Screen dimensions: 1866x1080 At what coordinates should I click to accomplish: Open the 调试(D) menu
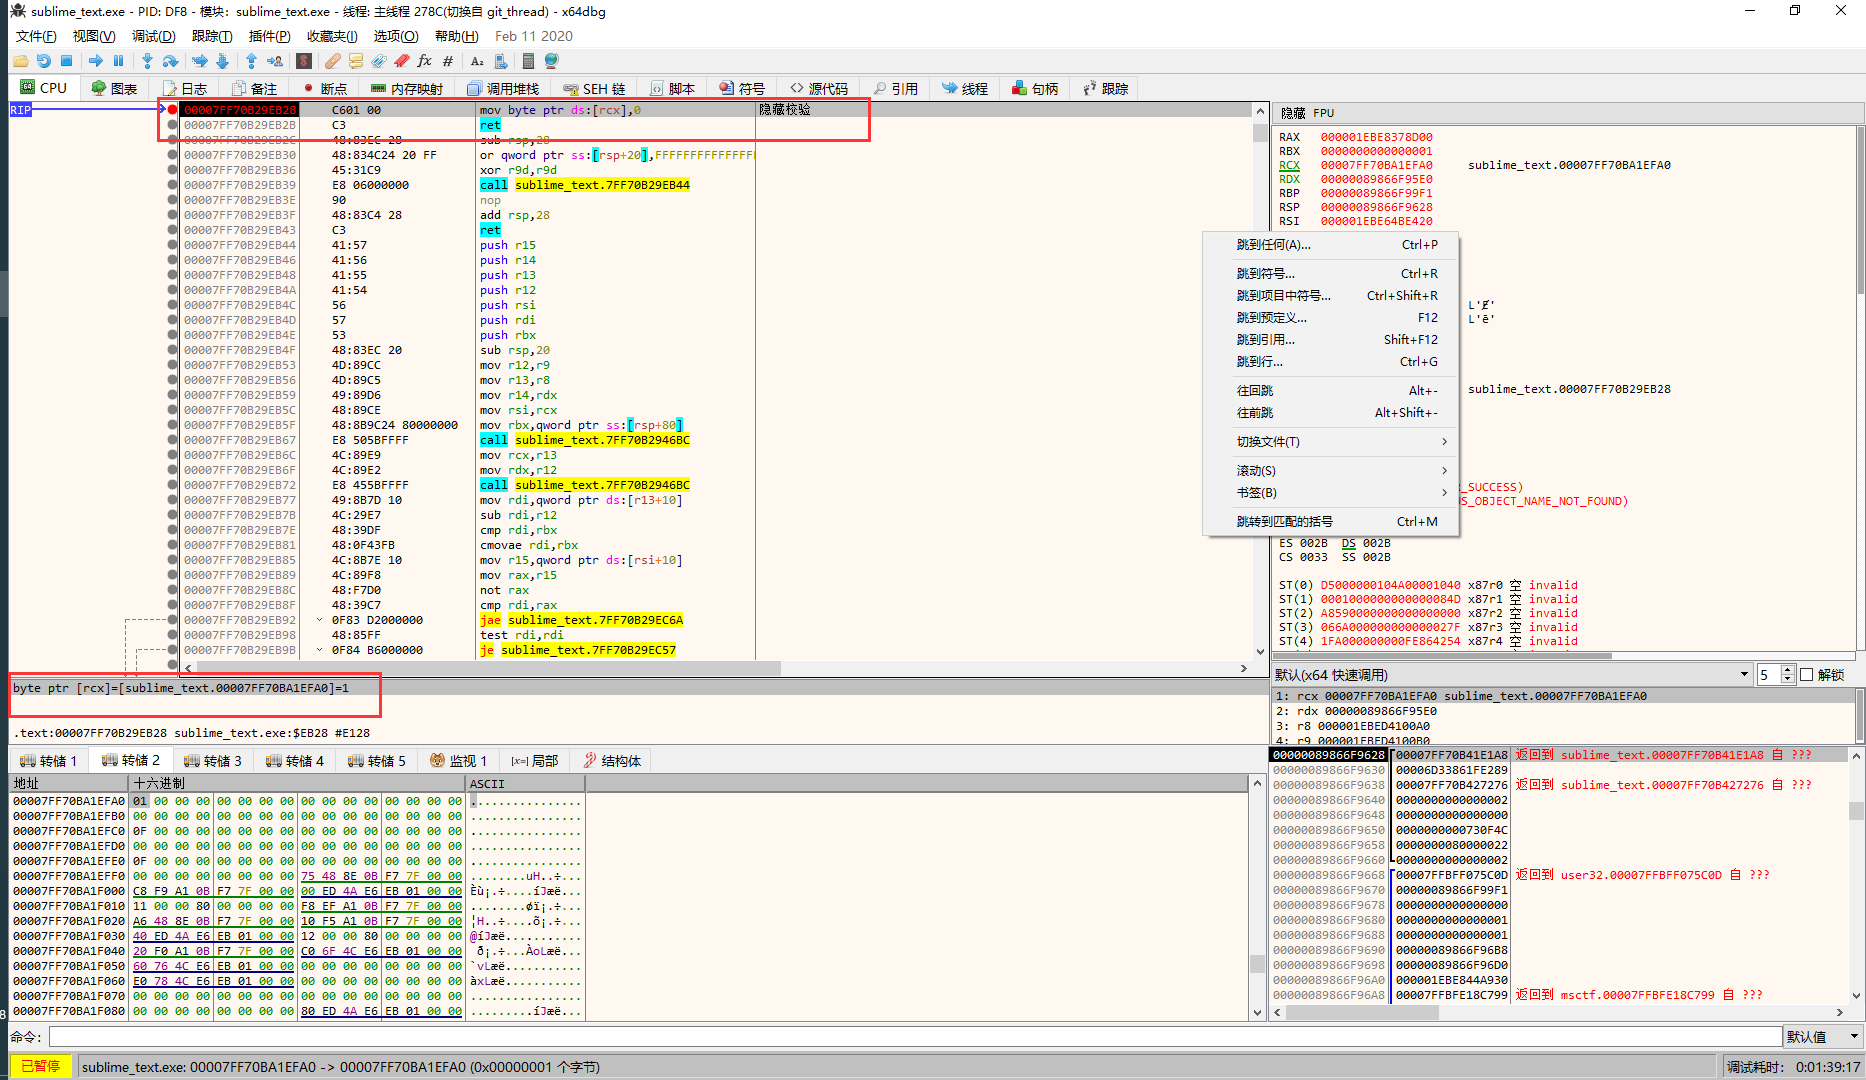(x=153, y=36)
